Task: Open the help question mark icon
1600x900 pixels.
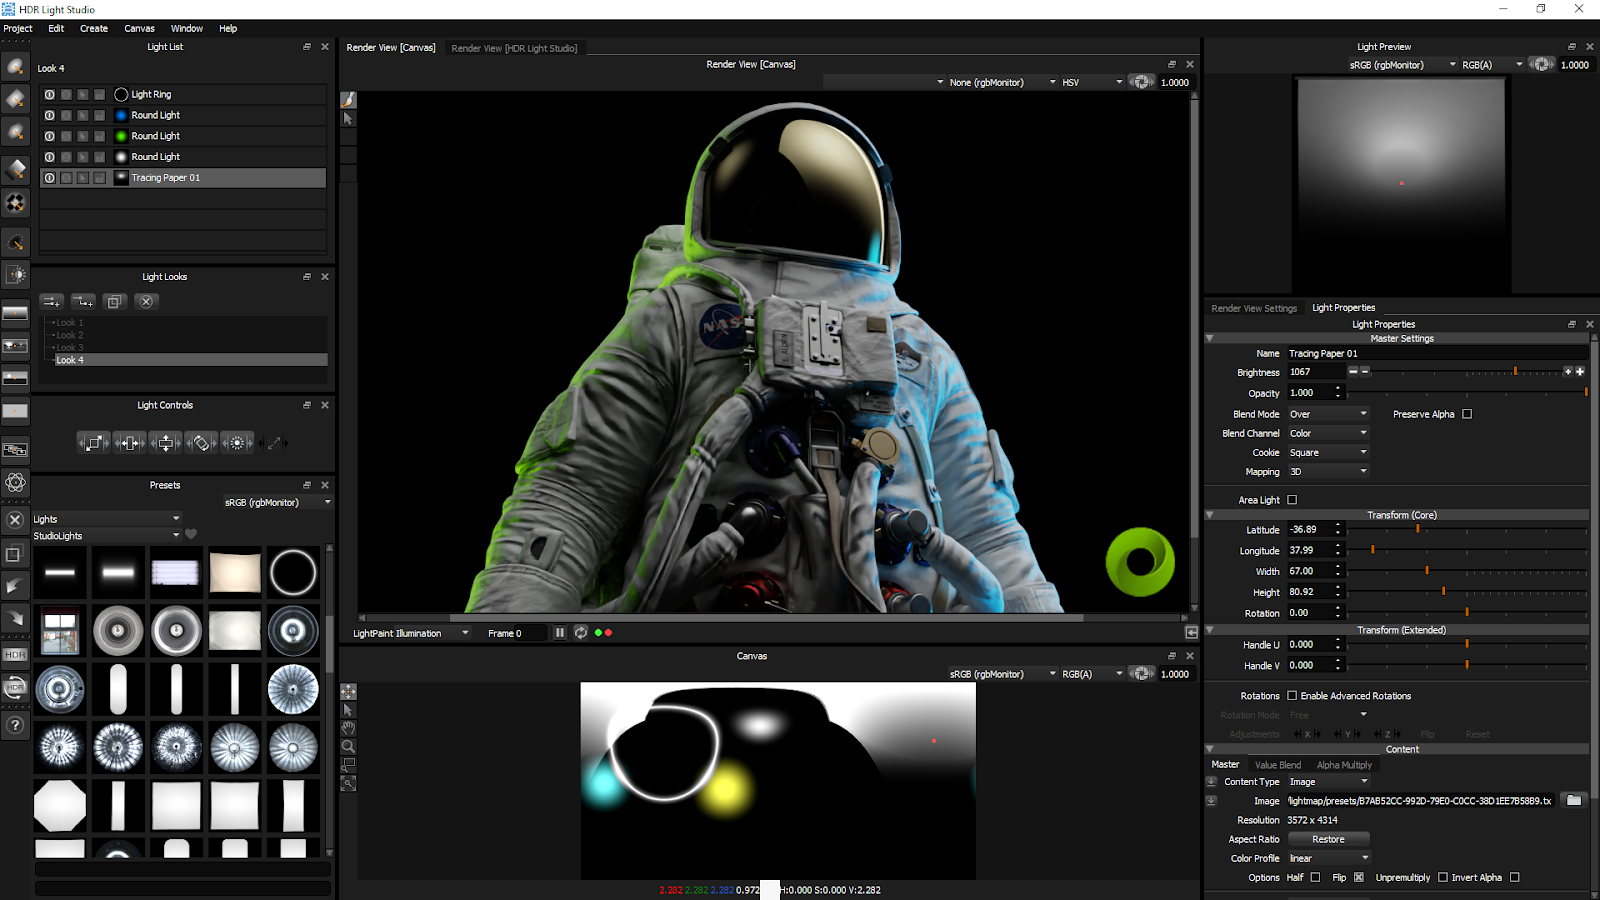Action: pyautogui.click(x=15, y=725)
